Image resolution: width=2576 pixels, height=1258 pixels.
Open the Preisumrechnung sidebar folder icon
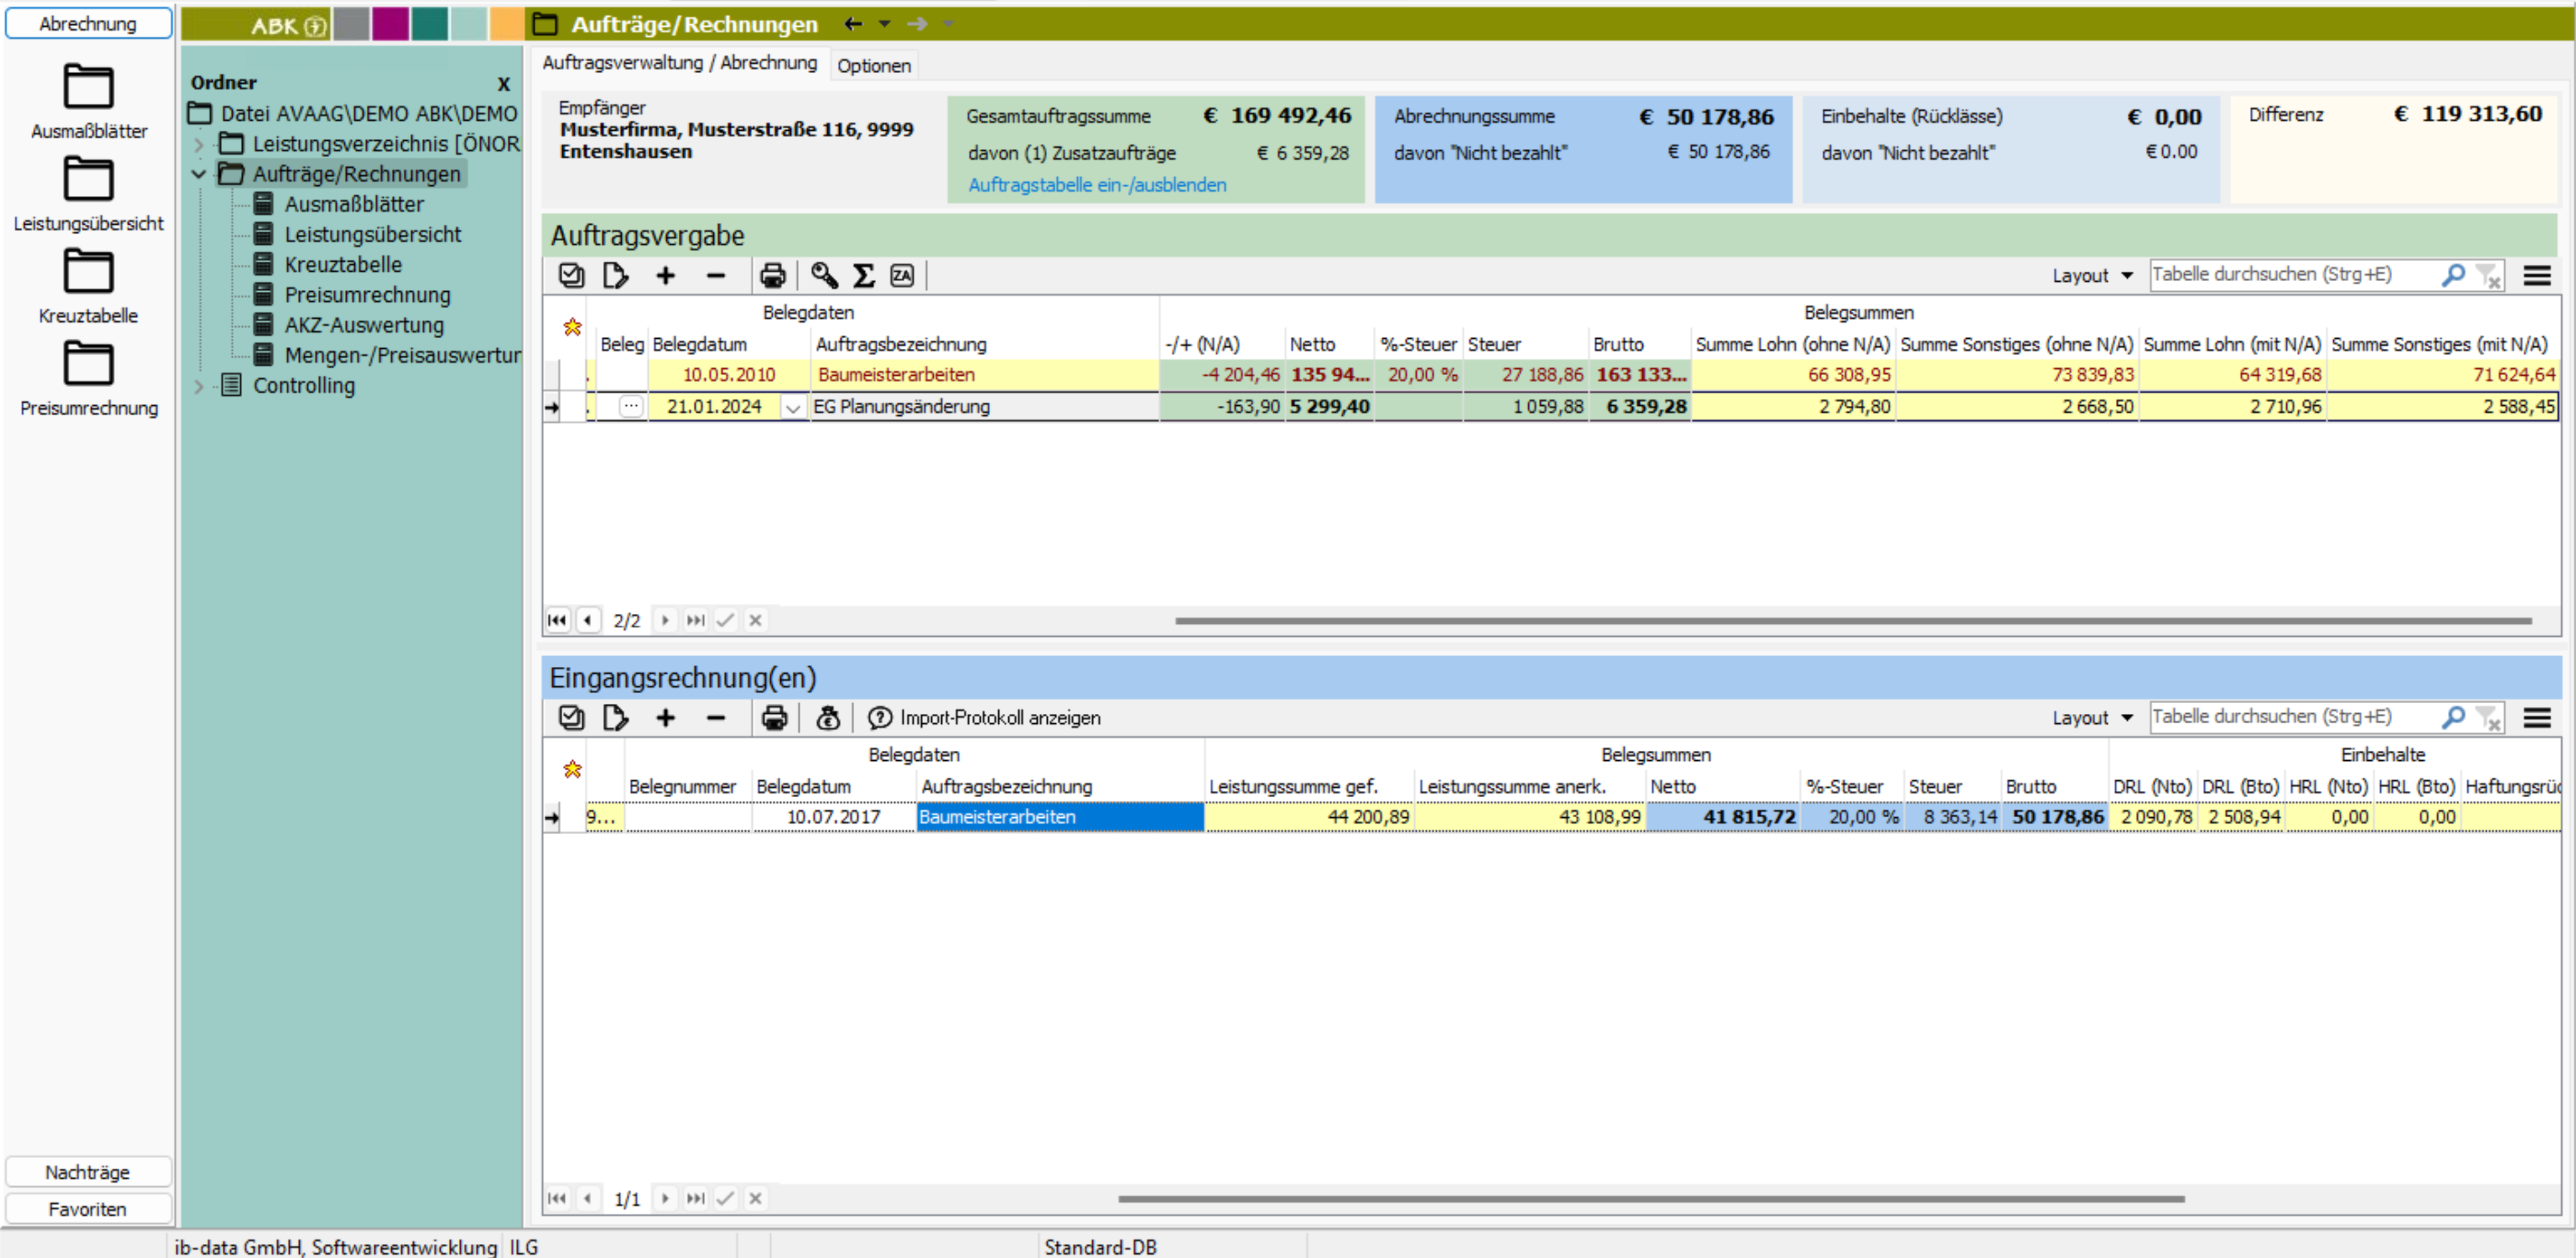pyautogui.click(x=88, y=364)
